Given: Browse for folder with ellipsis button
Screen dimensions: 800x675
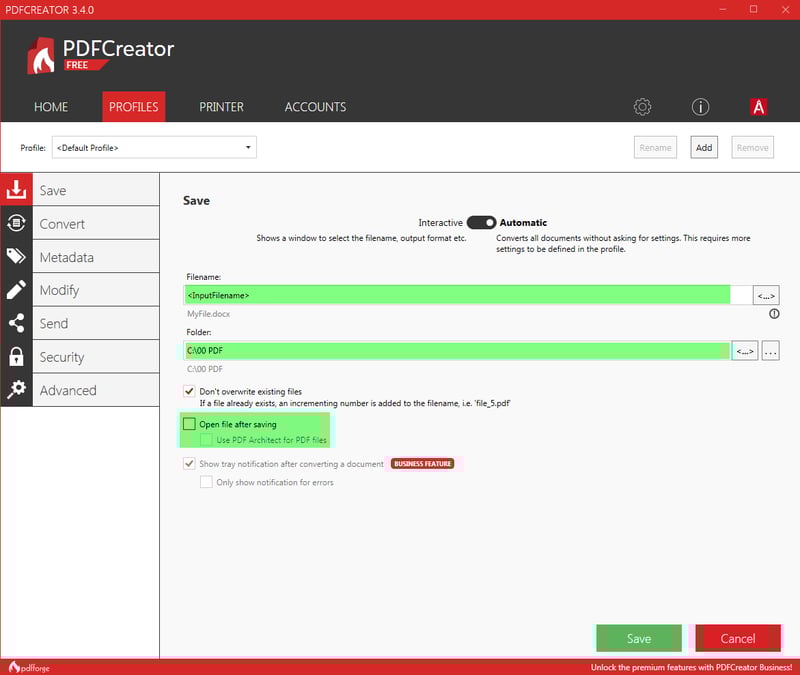Looking at the screenshot, I should click(770, 351).
